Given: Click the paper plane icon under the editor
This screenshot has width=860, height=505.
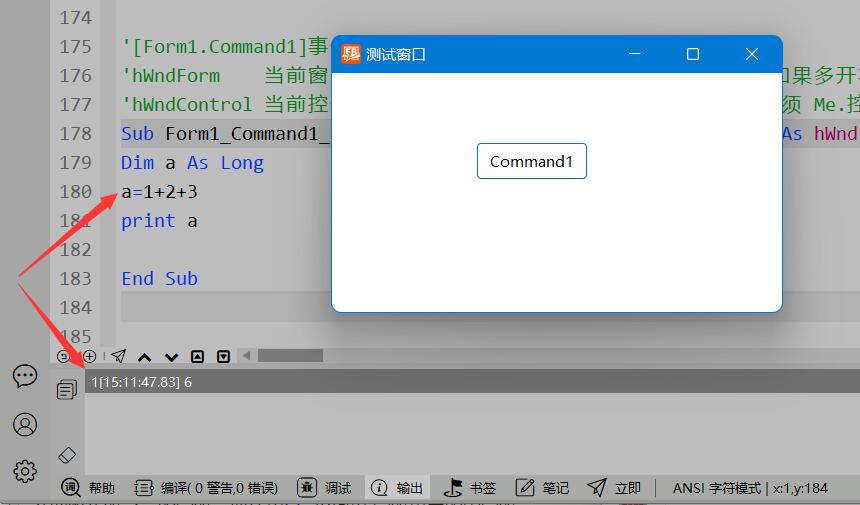Looking at the screenshot, I should coord(118,356).
